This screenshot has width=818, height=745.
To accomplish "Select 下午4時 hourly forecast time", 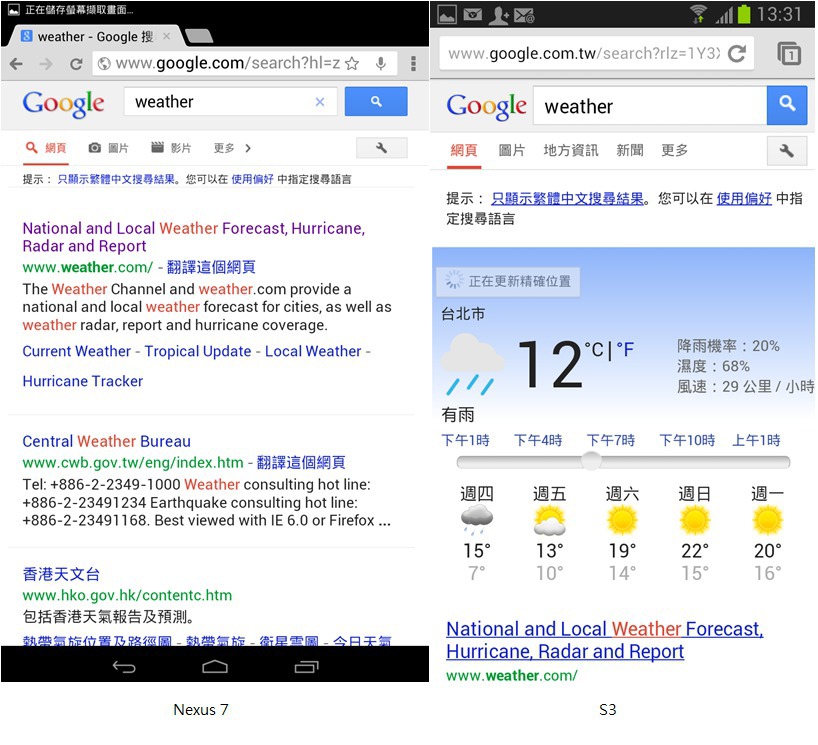I will pyautogui.click(x=538, y=440).
